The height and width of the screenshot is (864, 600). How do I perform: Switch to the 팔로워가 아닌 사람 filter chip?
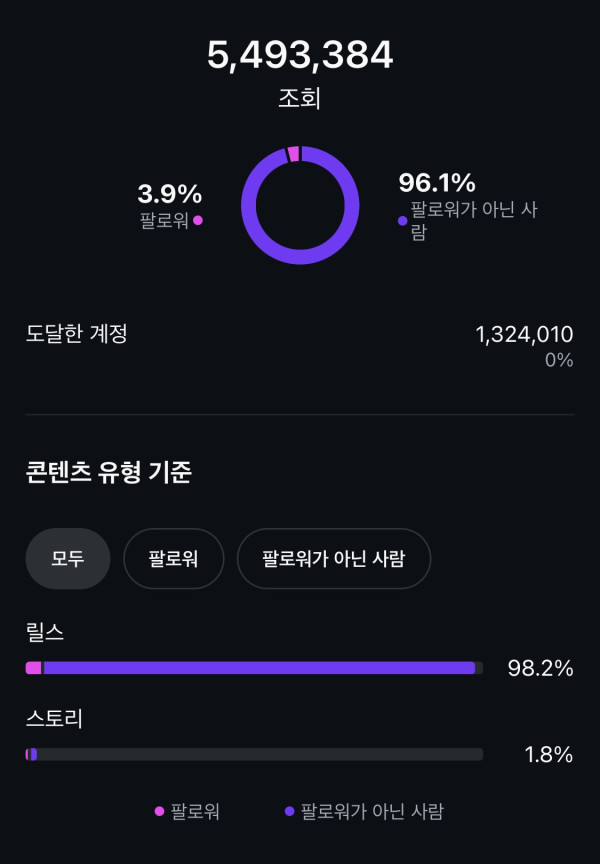(x=333, y=558)
